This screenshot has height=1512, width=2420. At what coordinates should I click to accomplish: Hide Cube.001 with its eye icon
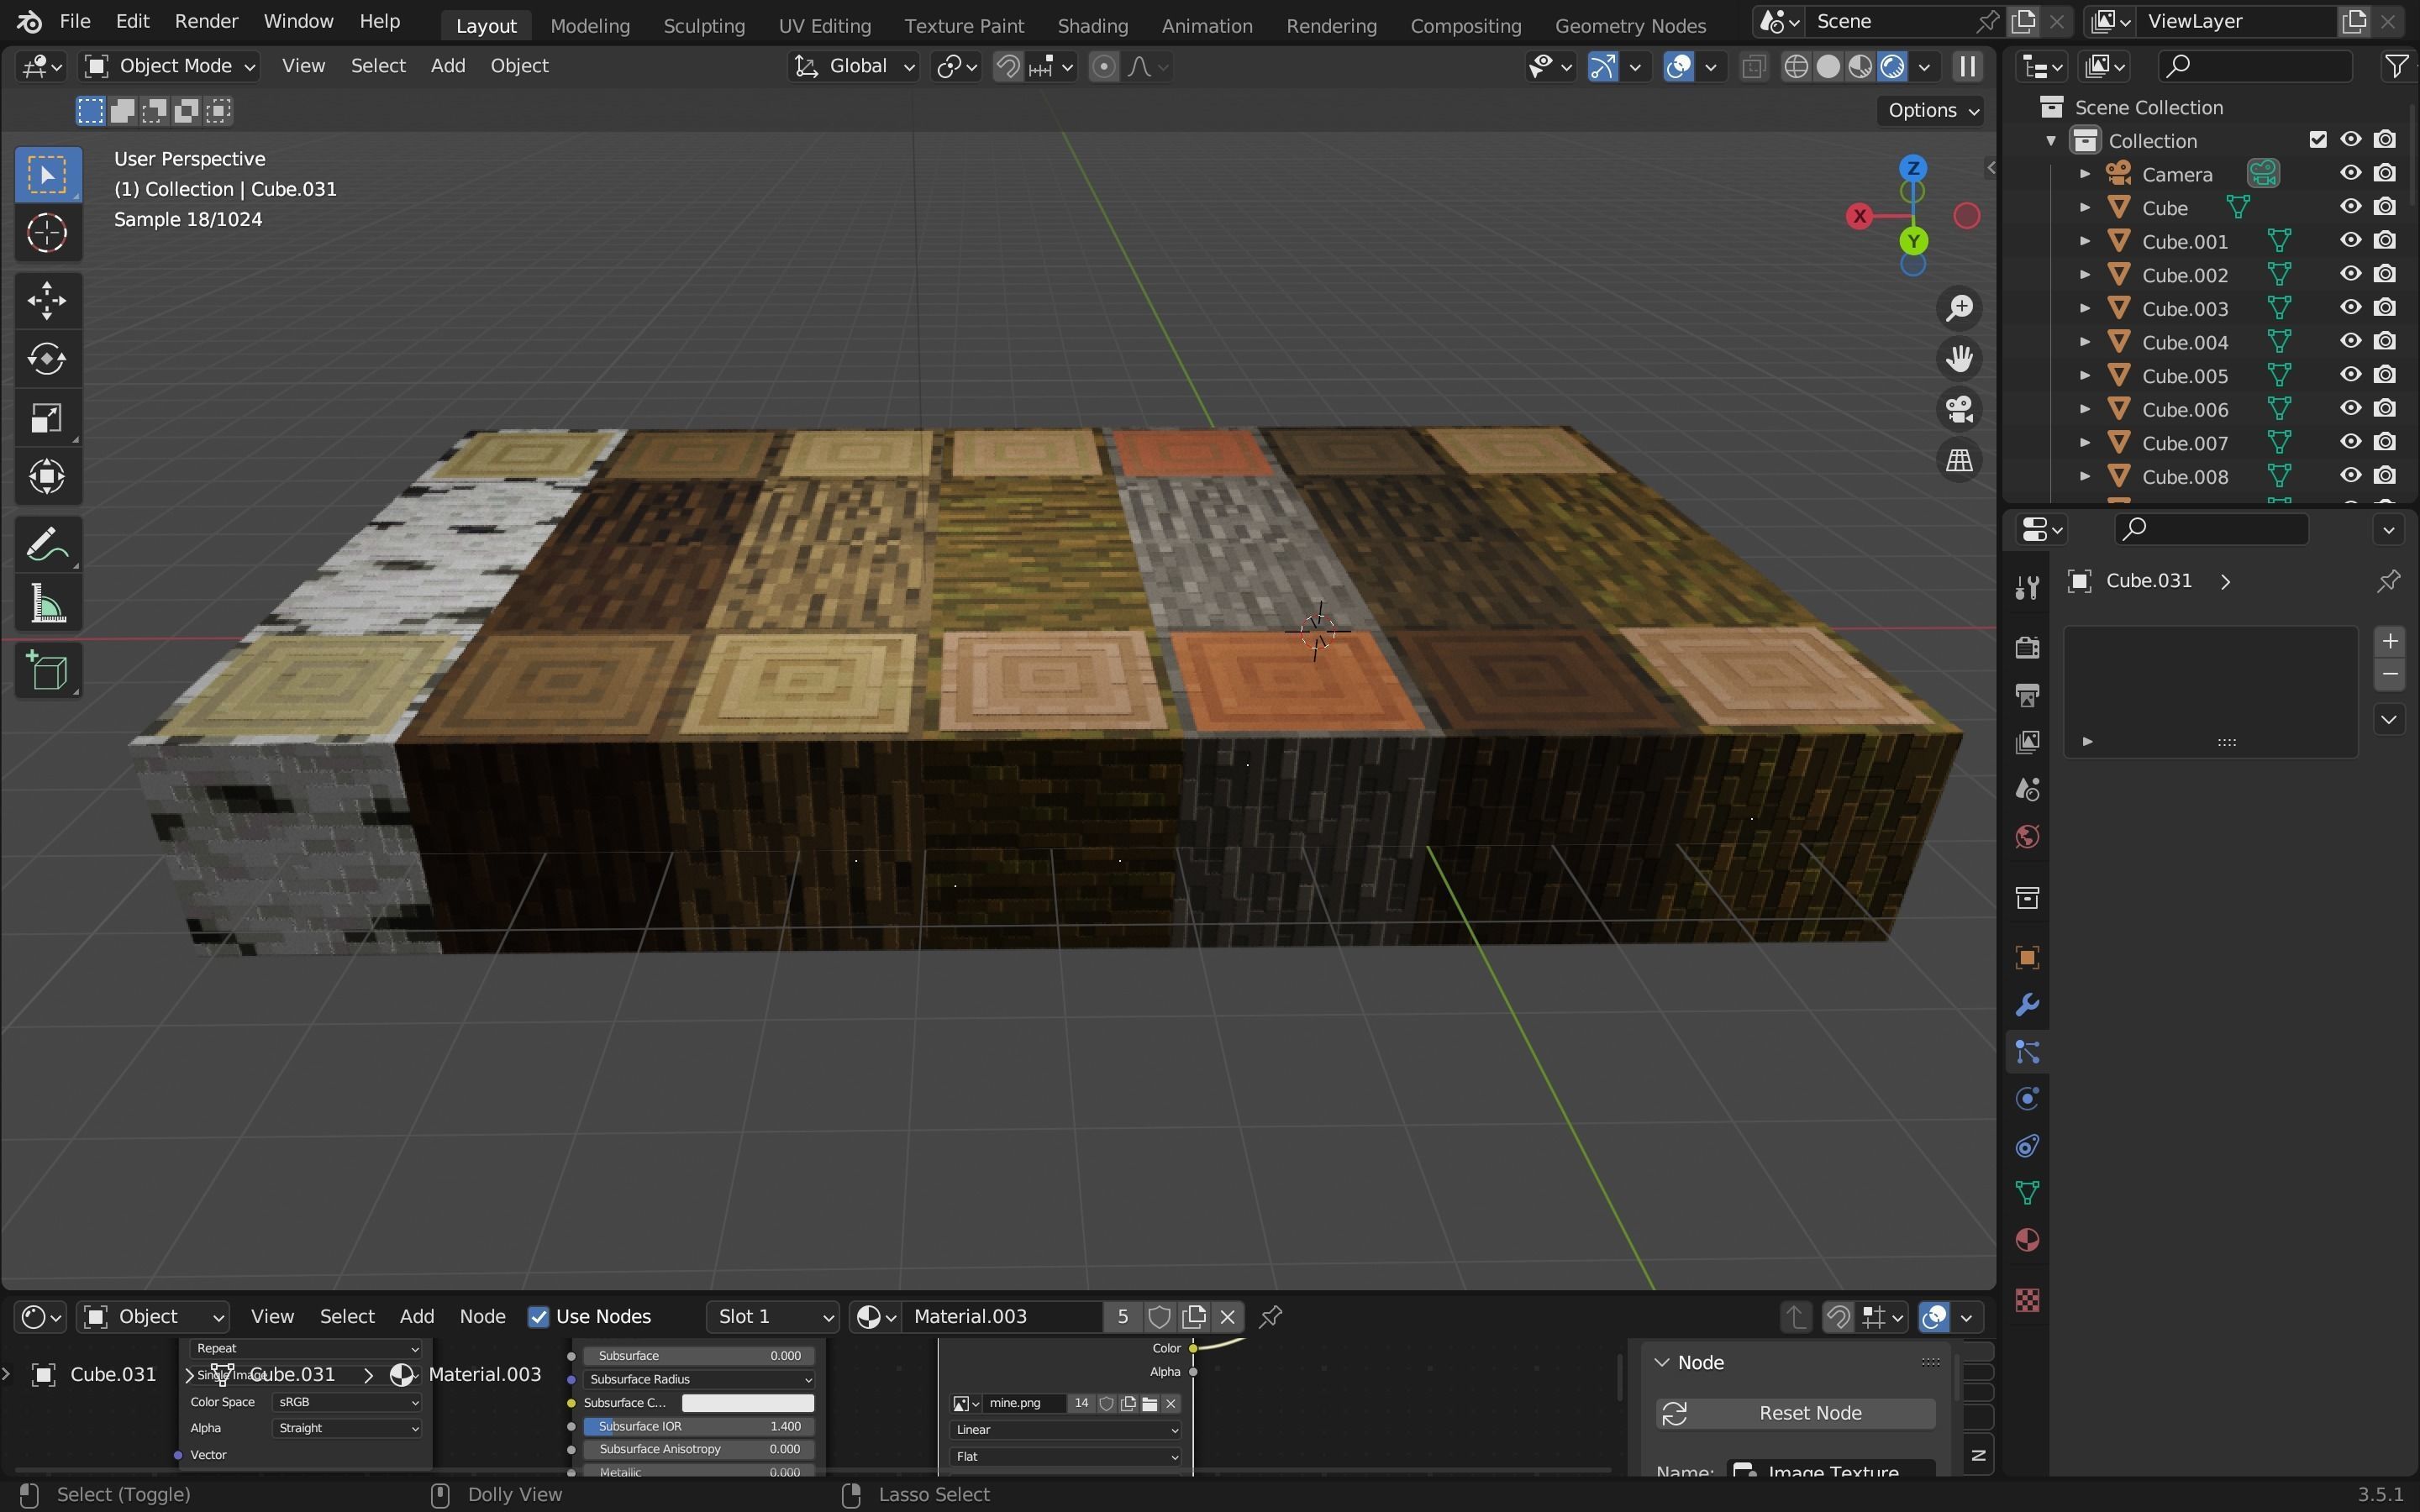[x=2350, y=240]
